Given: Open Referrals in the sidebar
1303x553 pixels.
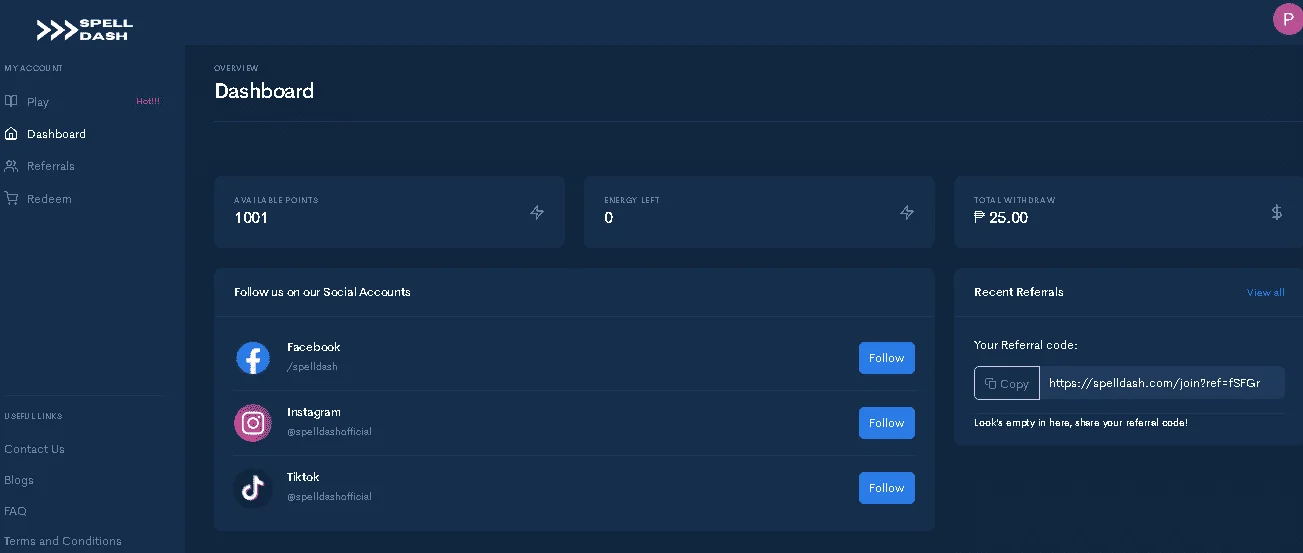Looking at the screenshot, I should coord(51,166).
